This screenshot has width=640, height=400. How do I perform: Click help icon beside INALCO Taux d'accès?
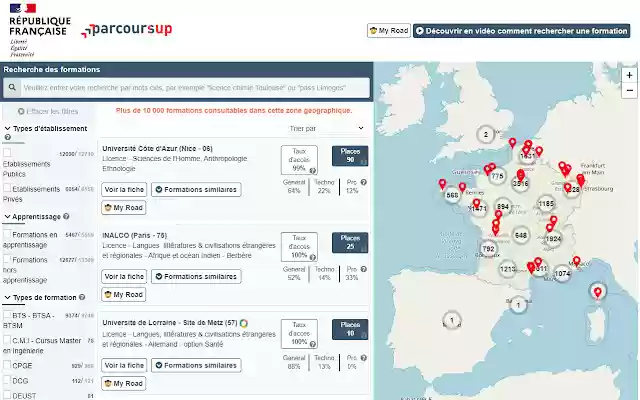(313, 269)
